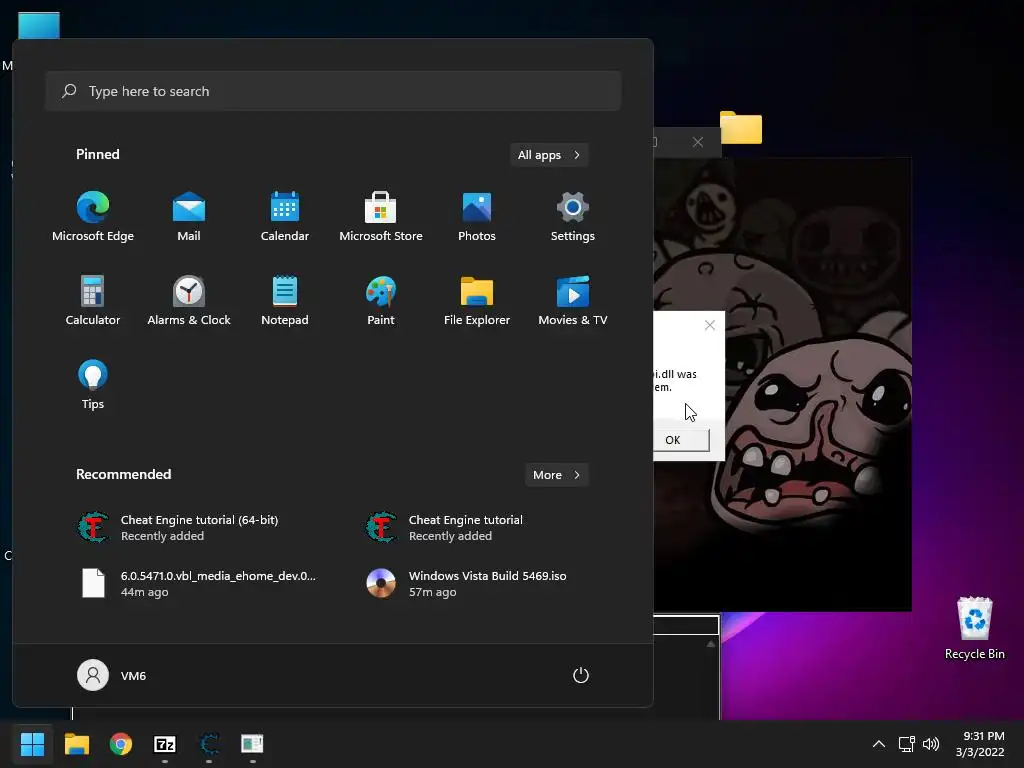This screenshot has width=1024, height=768.
Task: Click the power button in Start menu
Action: point(581,675)
